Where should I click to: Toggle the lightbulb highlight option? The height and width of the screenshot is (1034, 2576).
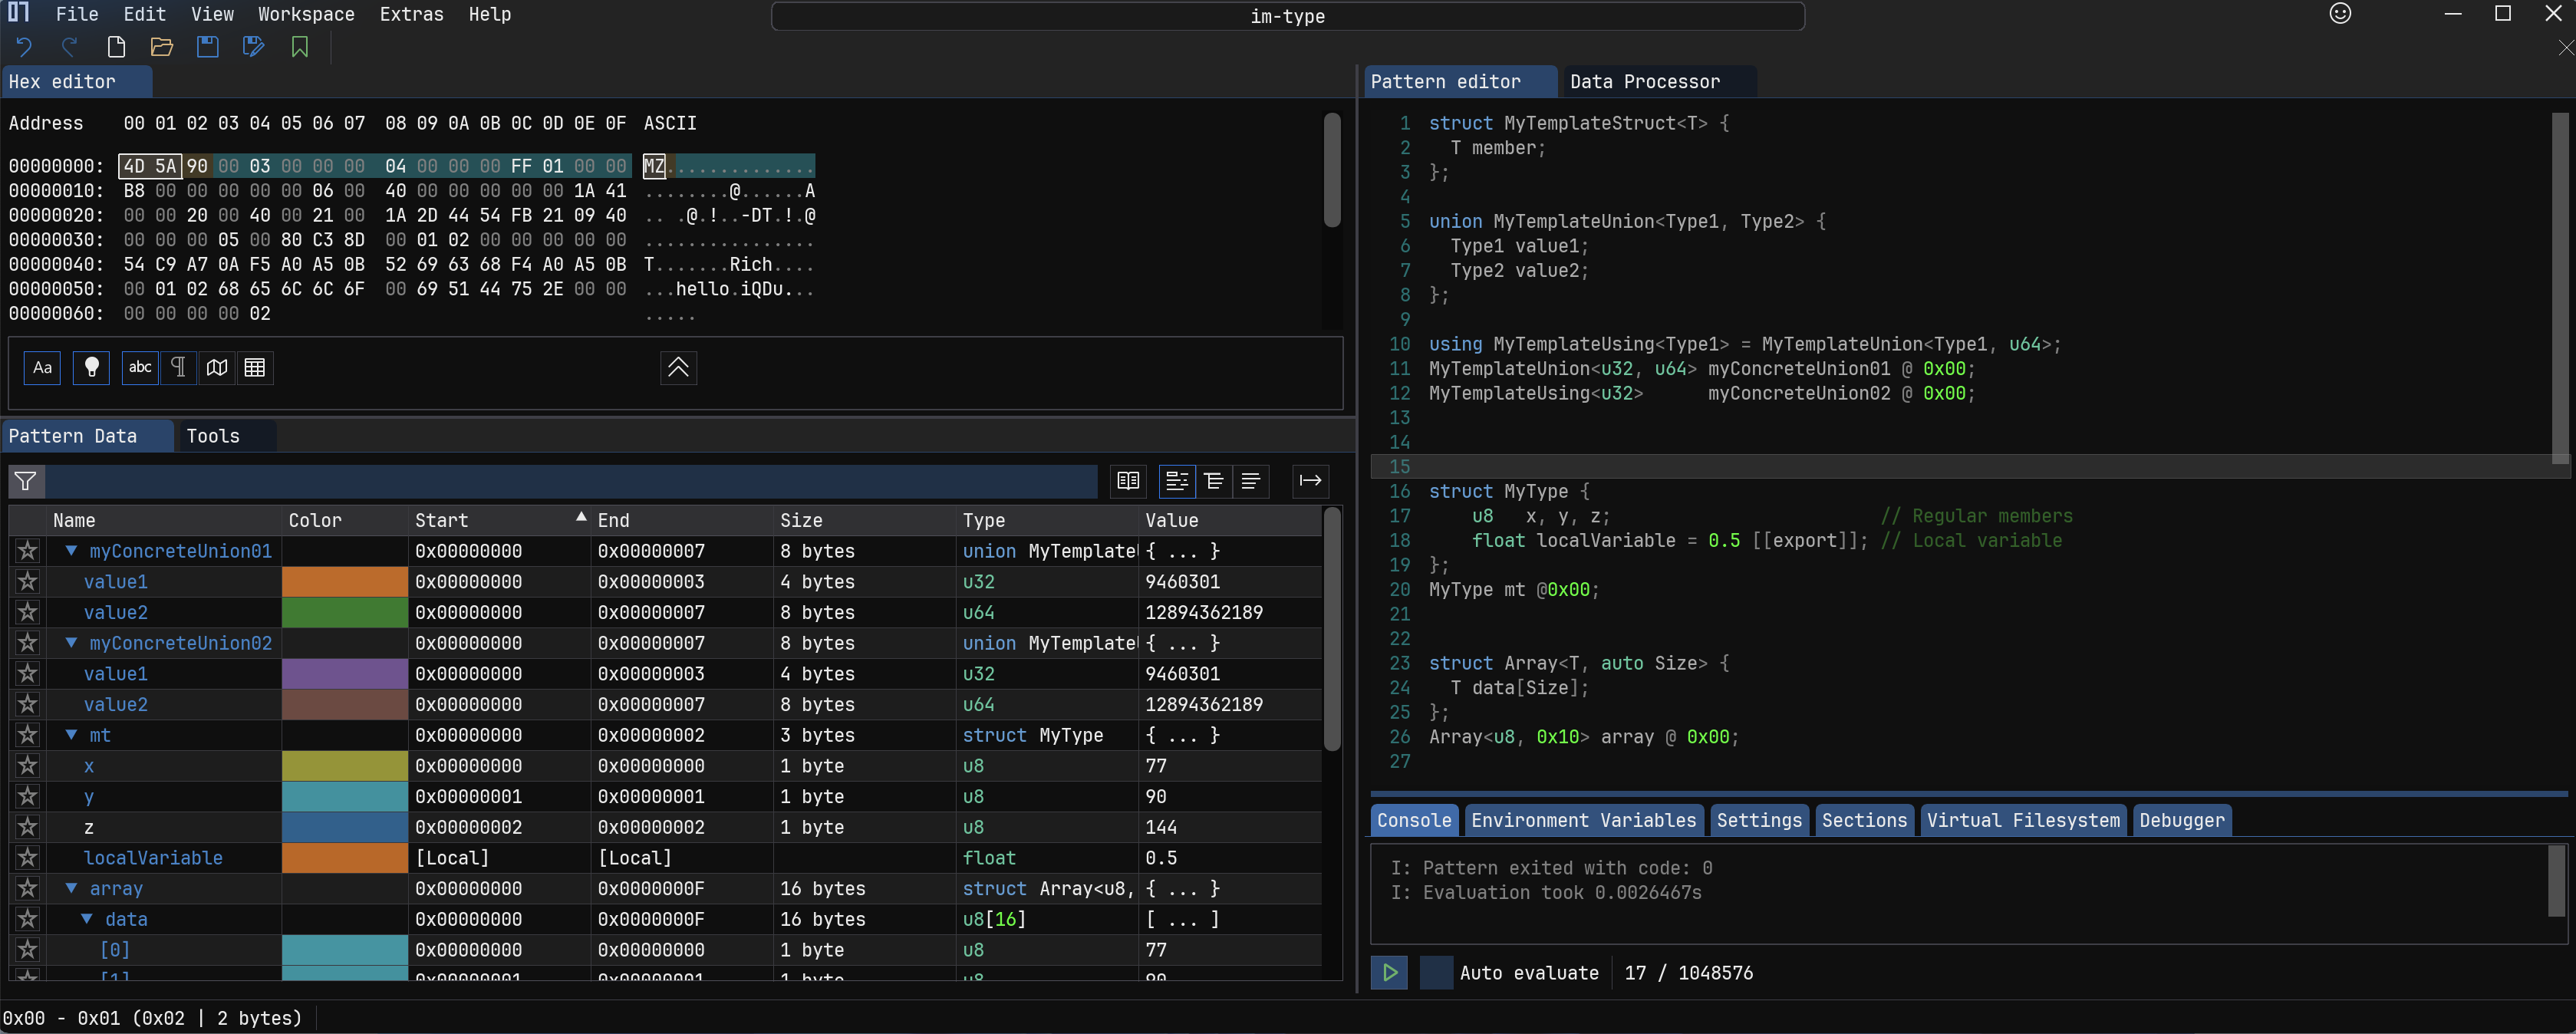(x=91, y=368)
